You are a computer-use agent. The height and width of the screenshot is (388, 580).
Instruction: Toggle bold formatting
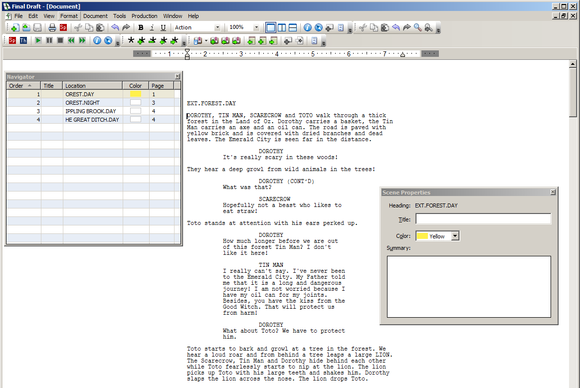[141, 28]
